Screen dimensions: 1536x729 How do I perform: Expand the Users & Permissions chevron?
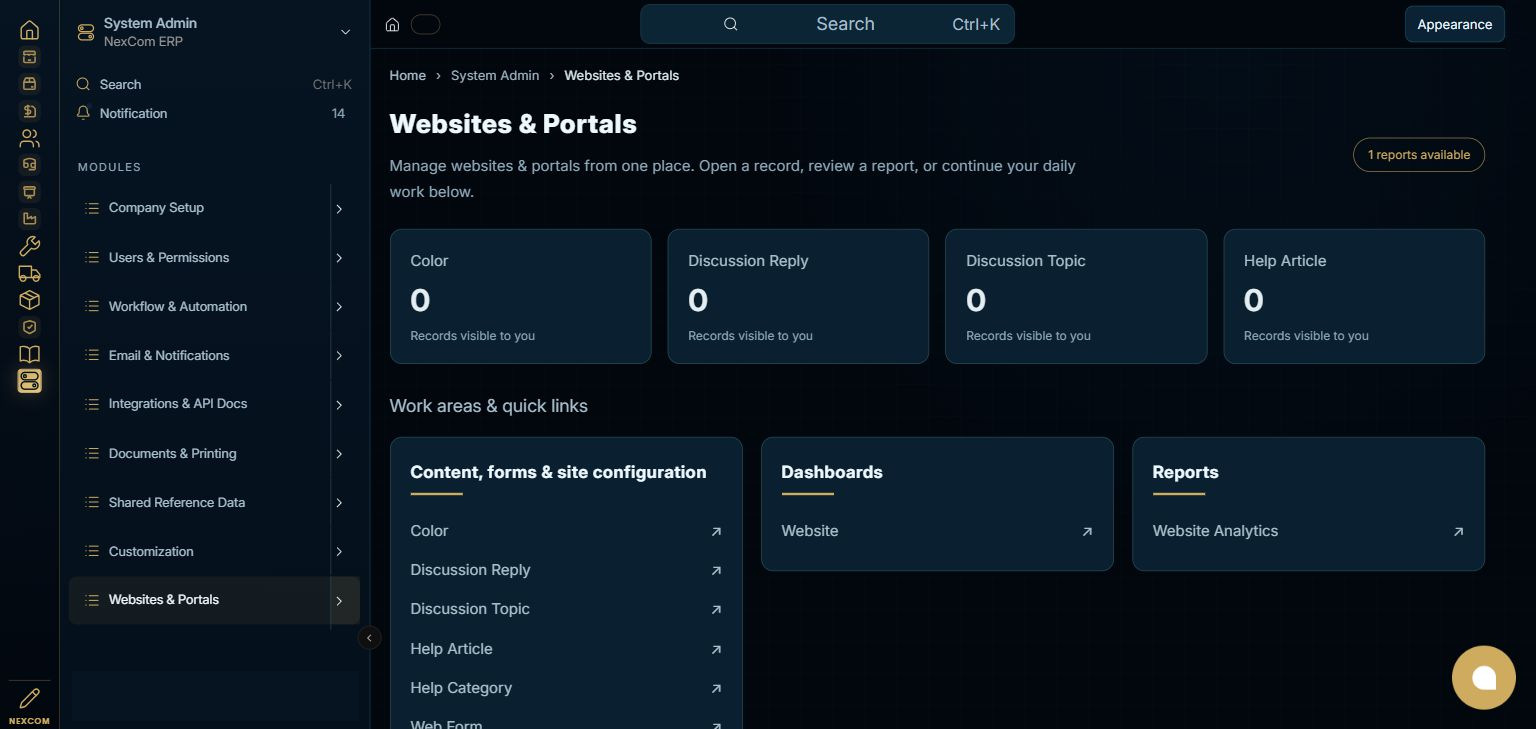pyautogui.click(x=339, y=258)
